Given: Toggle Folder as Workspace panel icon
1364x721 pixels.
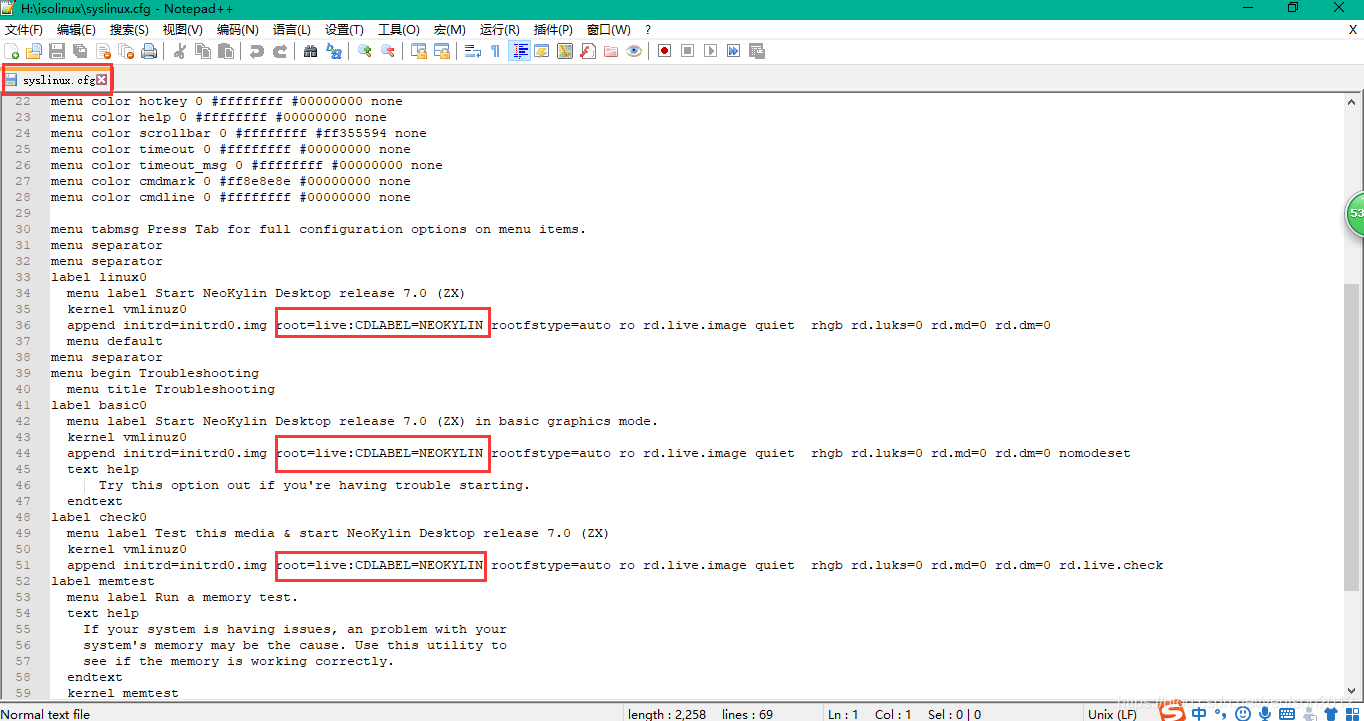Looking at the screenshot, I should coord(611,51).
